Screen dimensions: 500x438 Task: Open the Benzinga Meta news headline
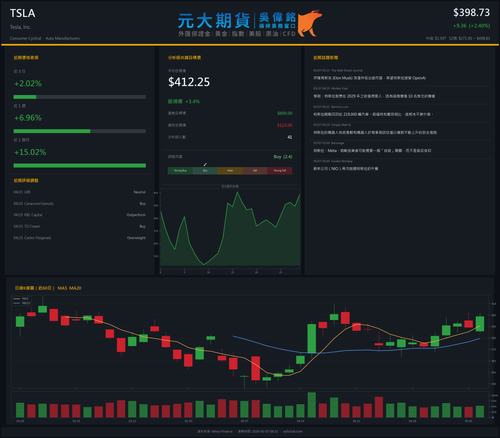coord(372,151)
